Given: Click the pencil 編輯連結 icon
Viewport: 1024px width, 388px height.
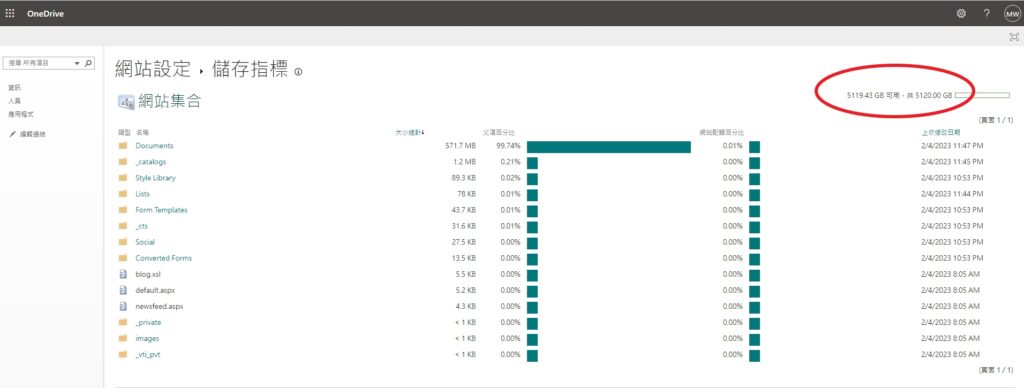Looking at the screenshot, I should click(x=12, y=134).
